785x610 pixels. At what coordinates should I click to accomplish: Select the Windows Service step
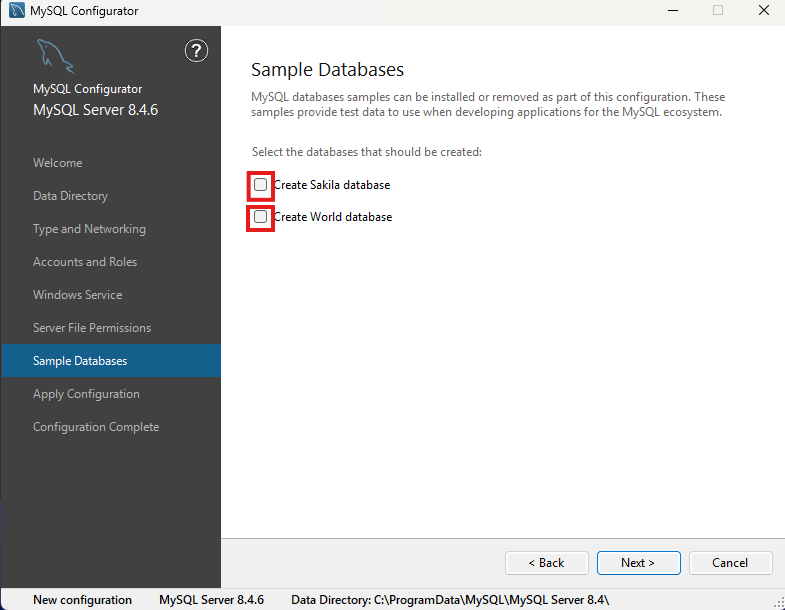78,295
